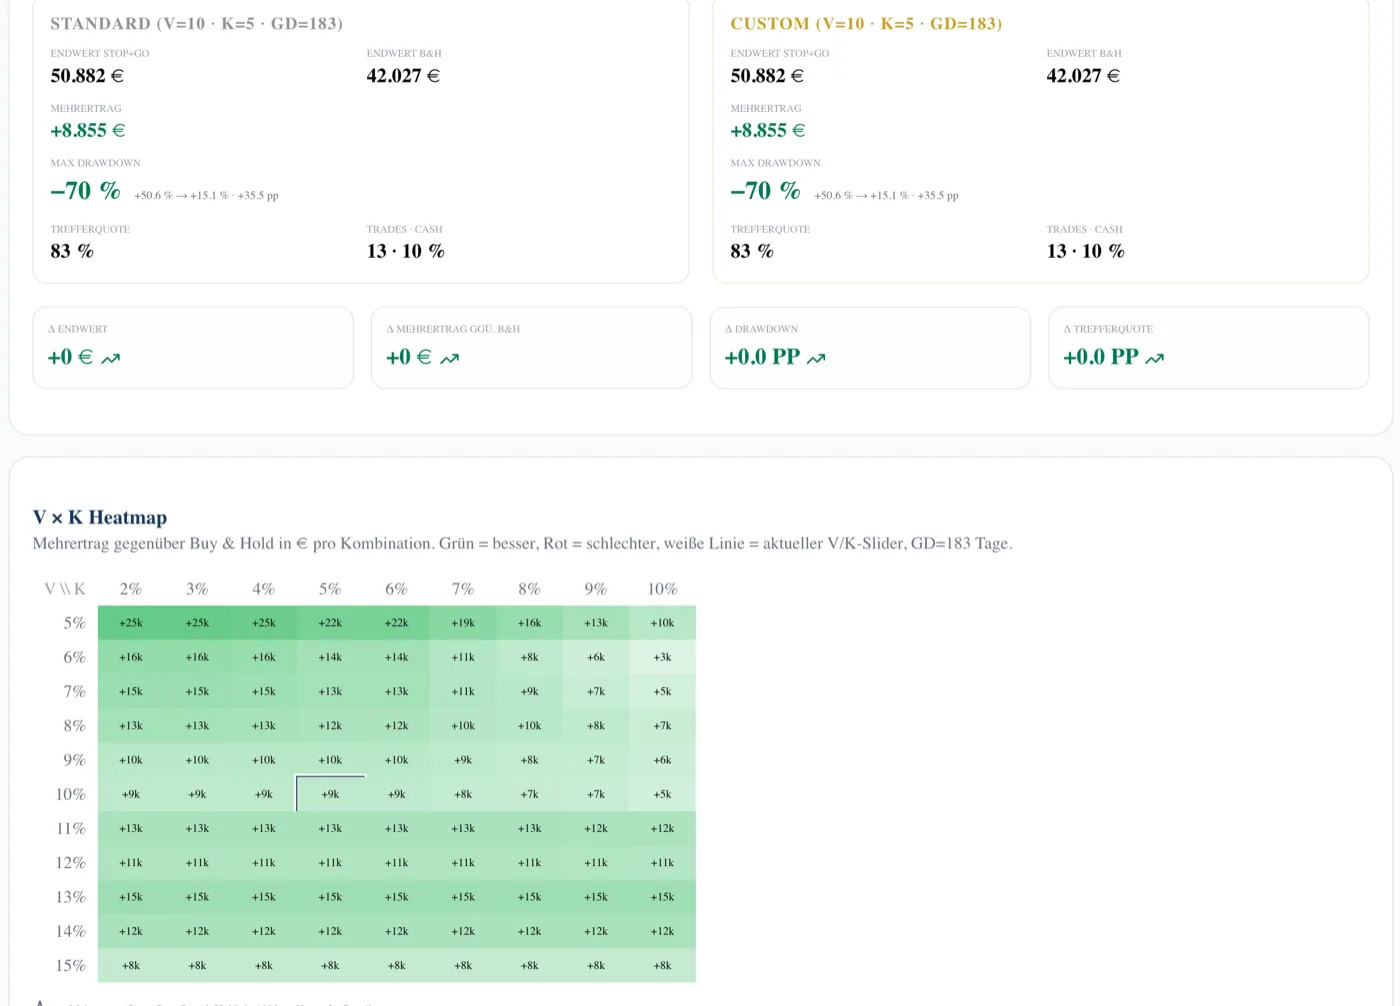Select heatmap cell +16k at row 5% column 8%
The width and height of the screenshot is (1400, 1006).
coord(529,623)
